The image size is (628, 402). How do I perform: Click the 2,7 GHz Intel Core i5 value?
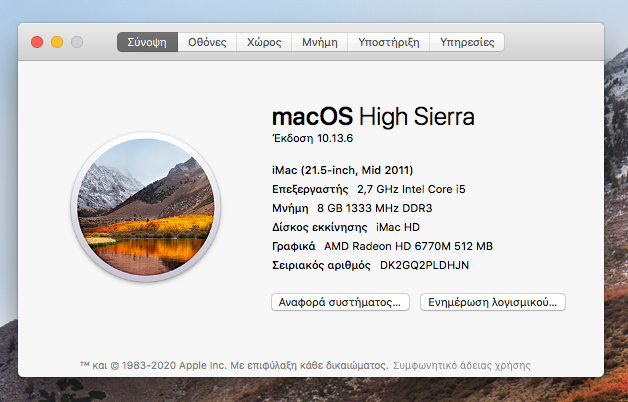click(x=411, y=189)
